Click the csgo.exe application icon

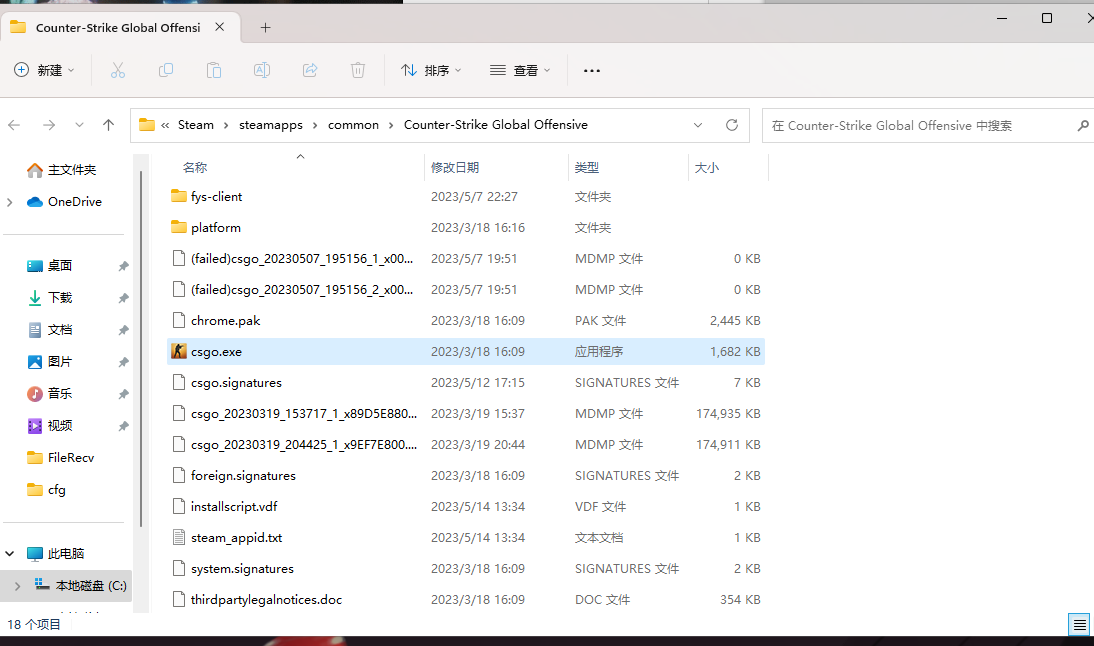pyautogui.click(x=179, y=352)
